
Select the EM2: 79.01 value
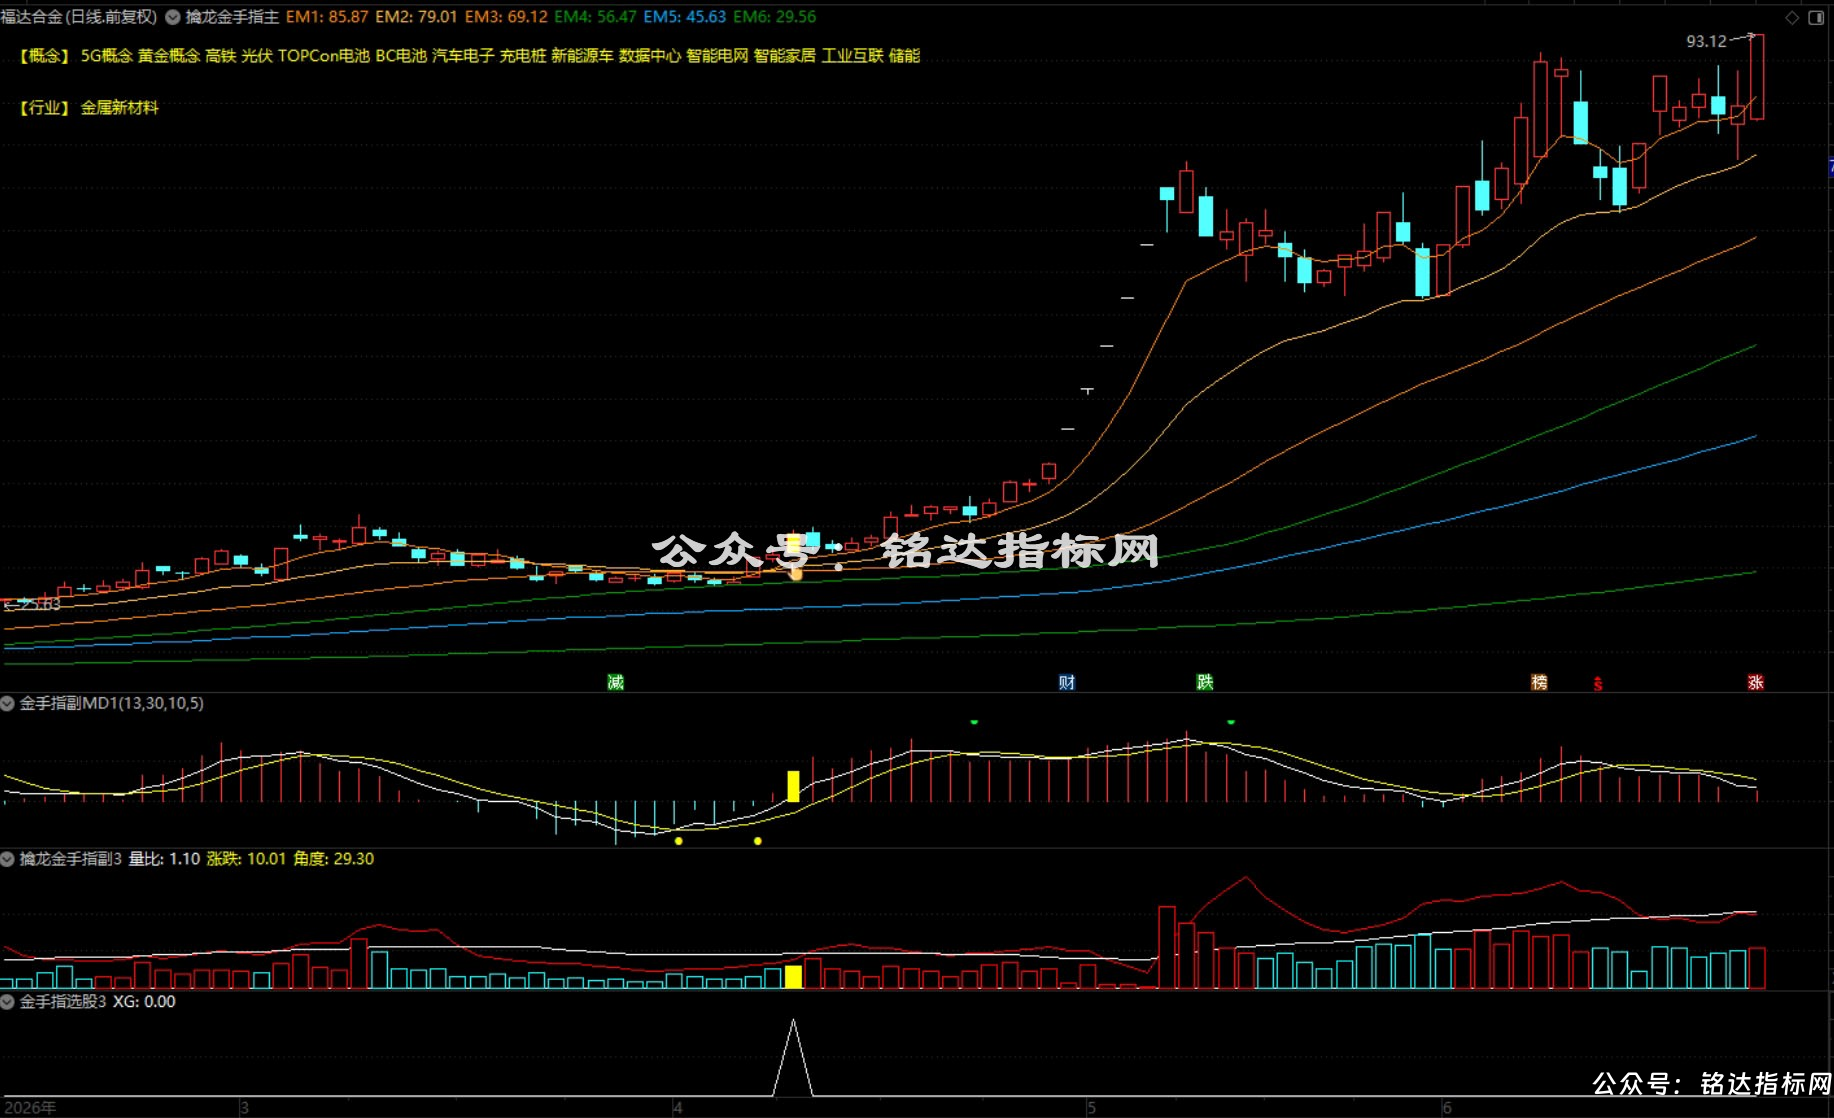416,17
